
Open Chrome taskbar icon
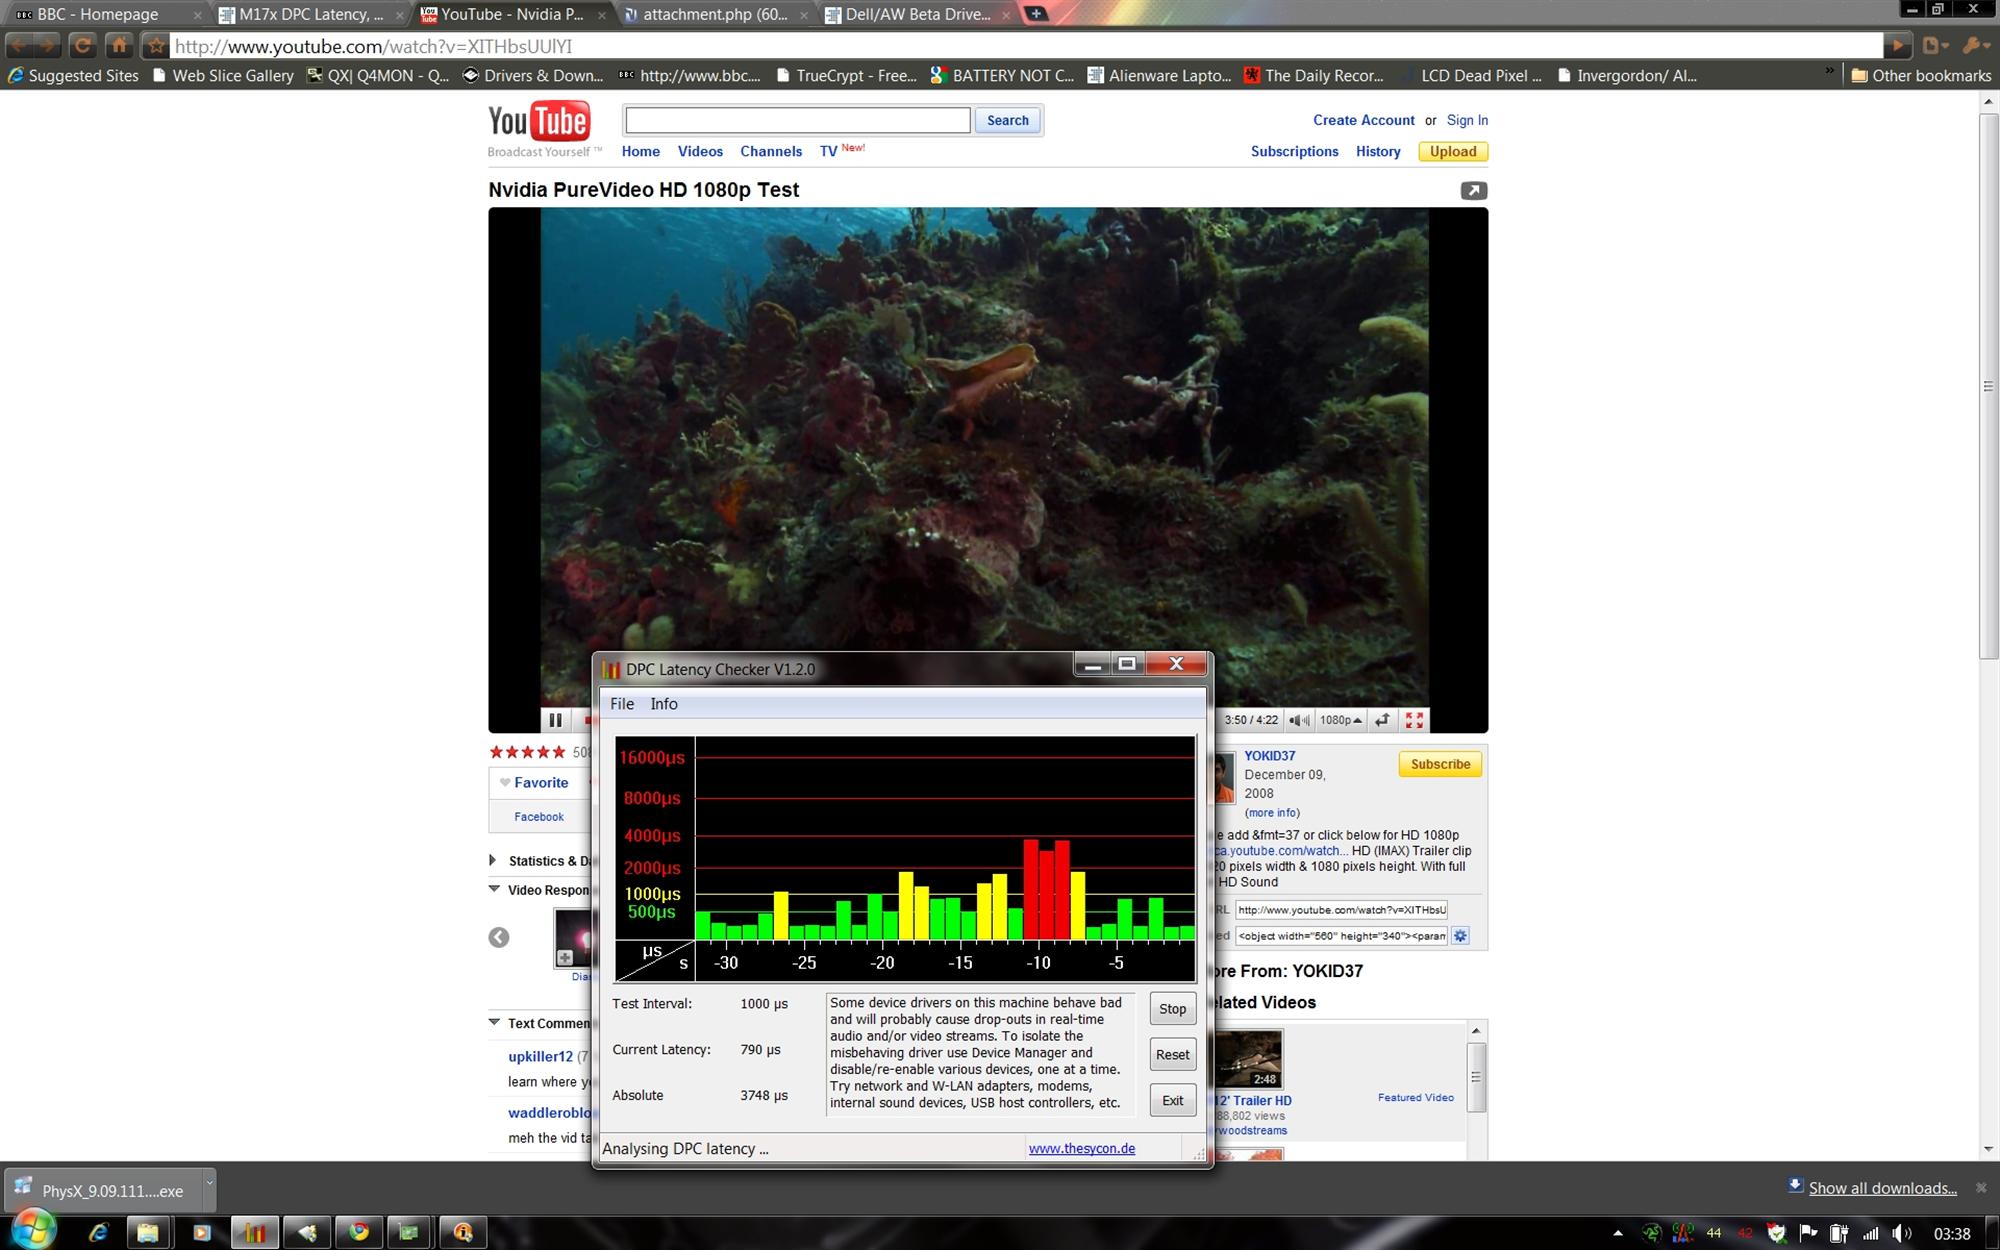click(358, 1233)
